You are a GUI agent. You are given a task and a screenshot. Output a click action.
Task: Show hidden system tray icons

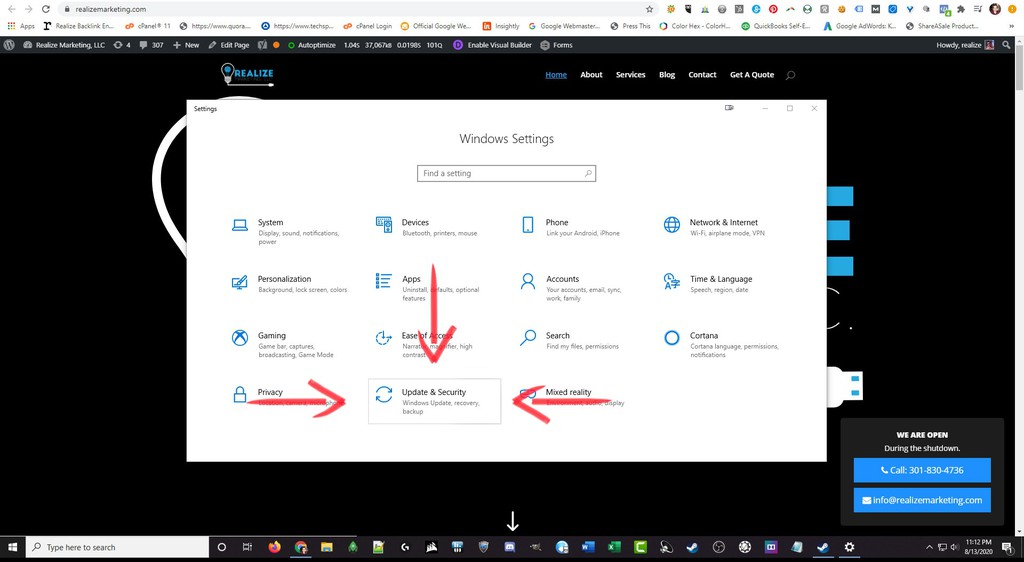pyautogui.click(x=929, y=547)
